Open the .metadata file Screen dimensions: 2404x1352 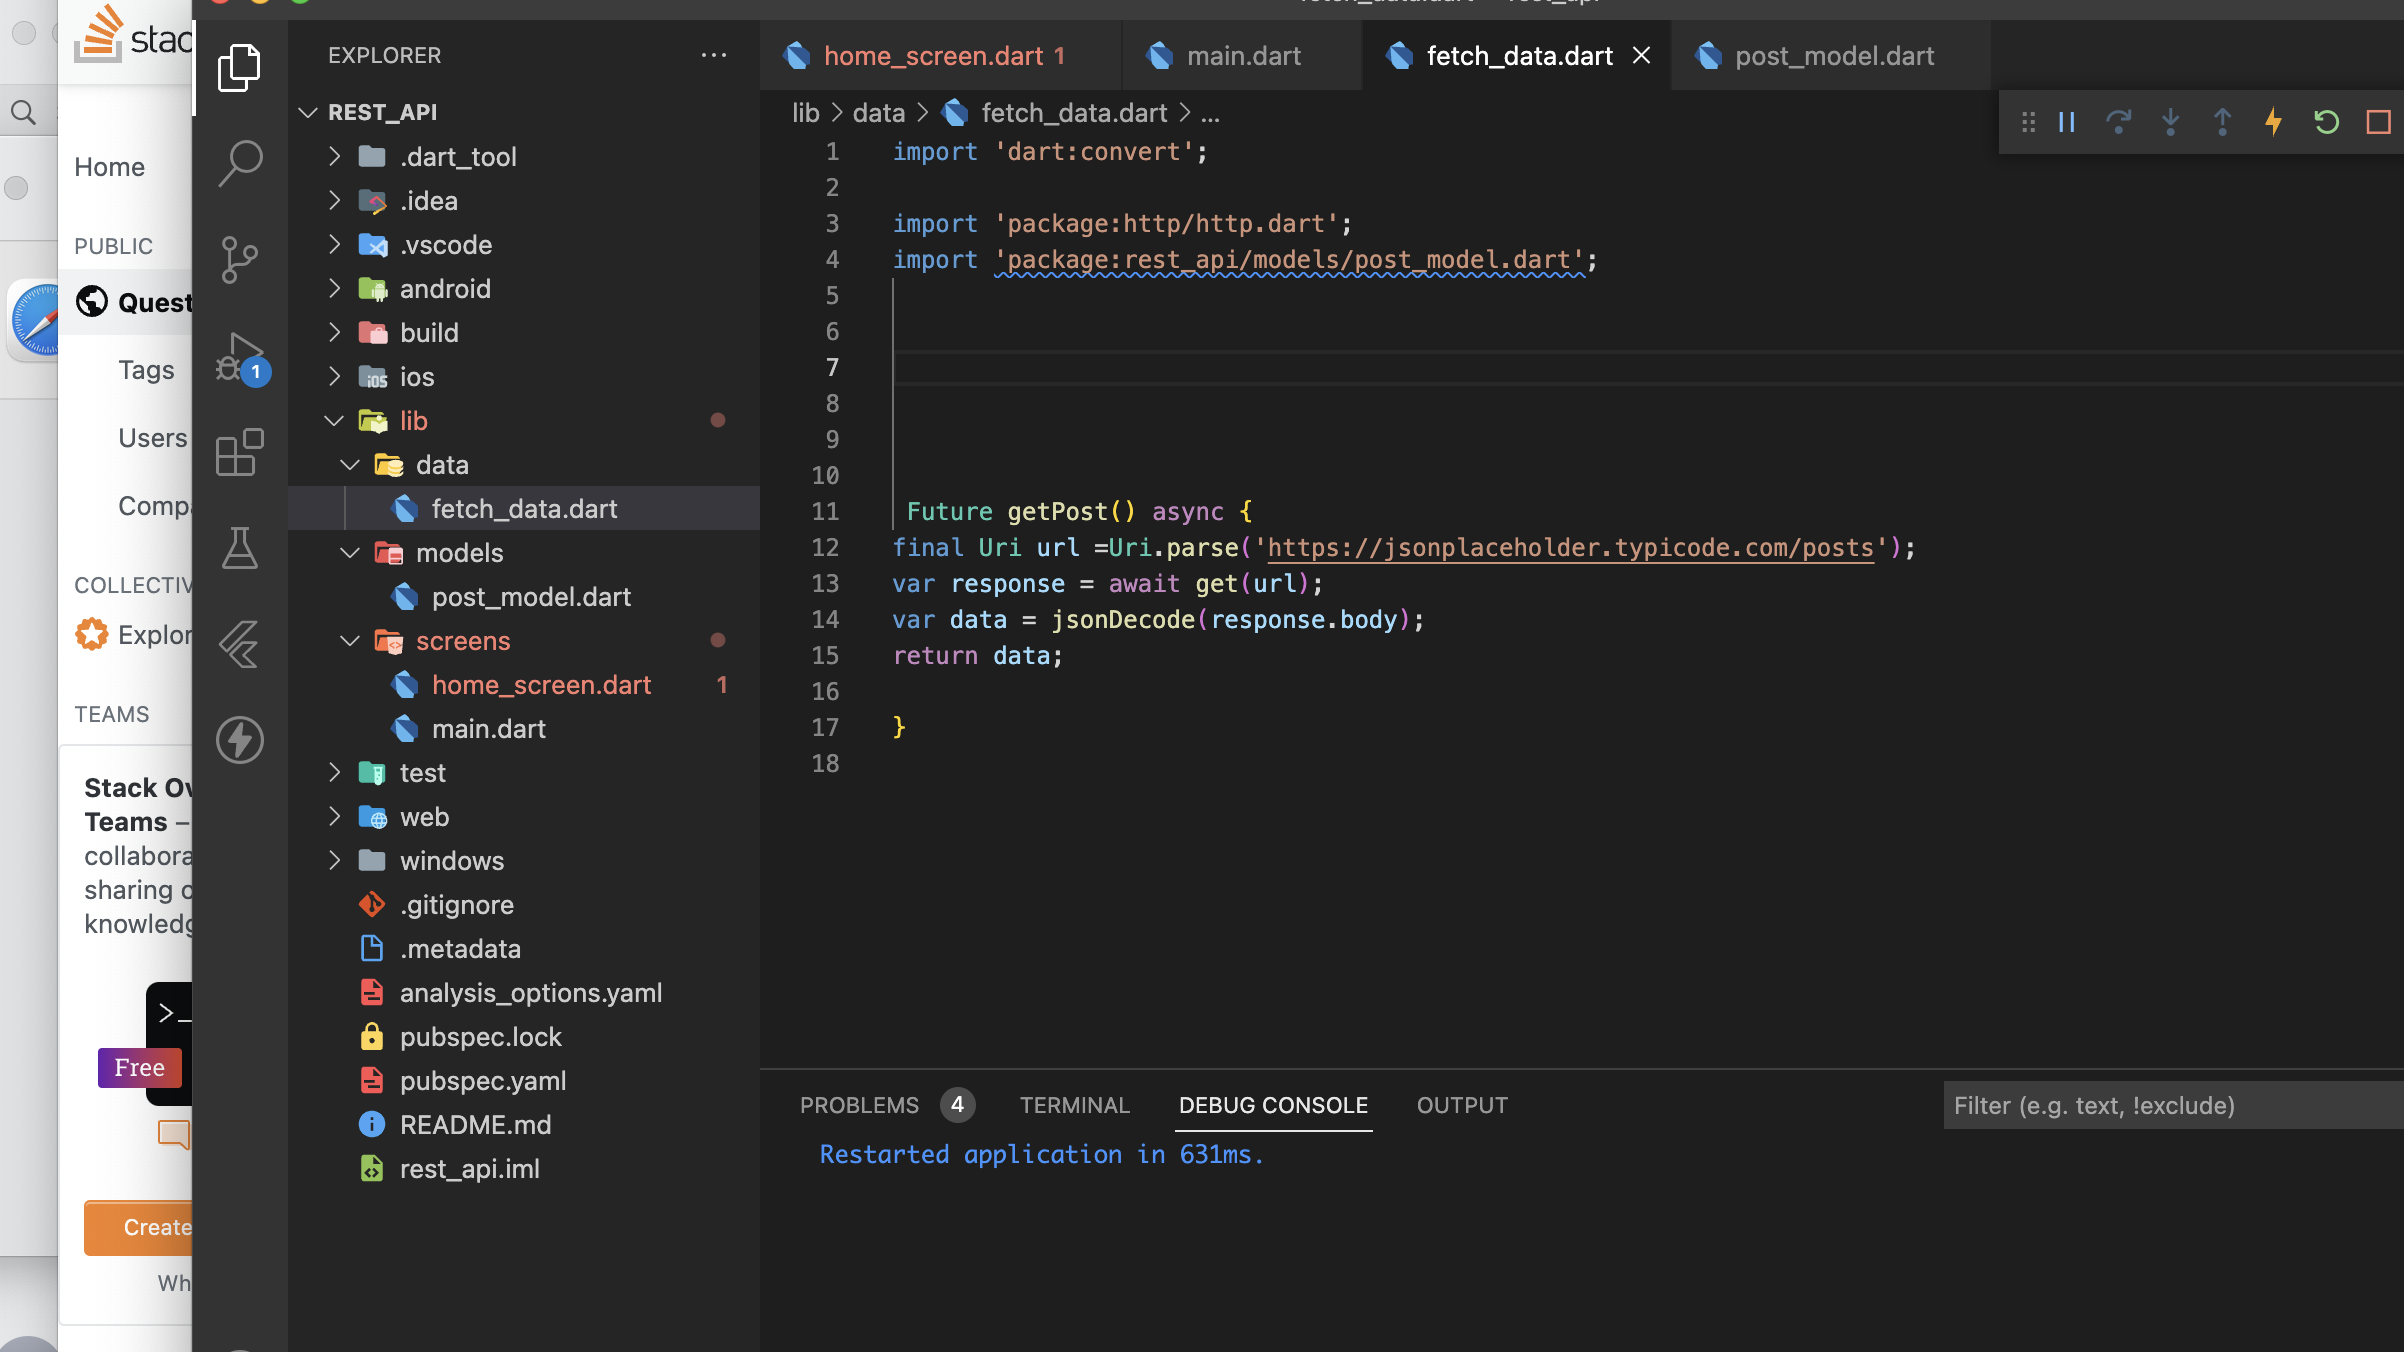pos(524,948)
